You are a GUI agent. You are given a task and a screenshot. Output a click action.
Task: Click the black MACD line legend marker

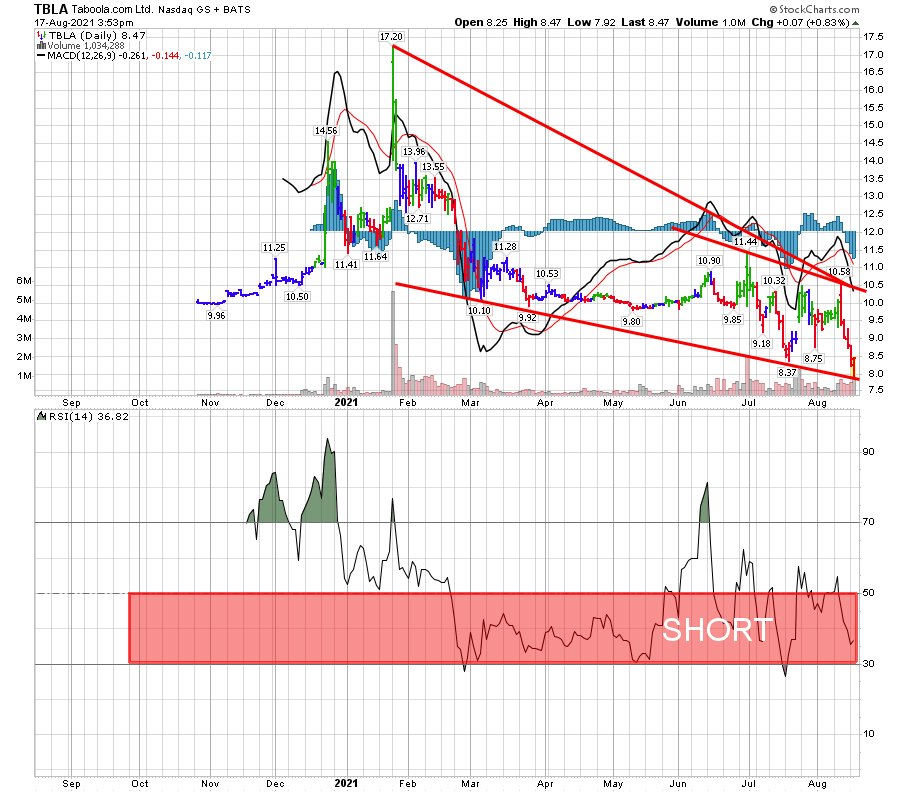click(41, 55)
